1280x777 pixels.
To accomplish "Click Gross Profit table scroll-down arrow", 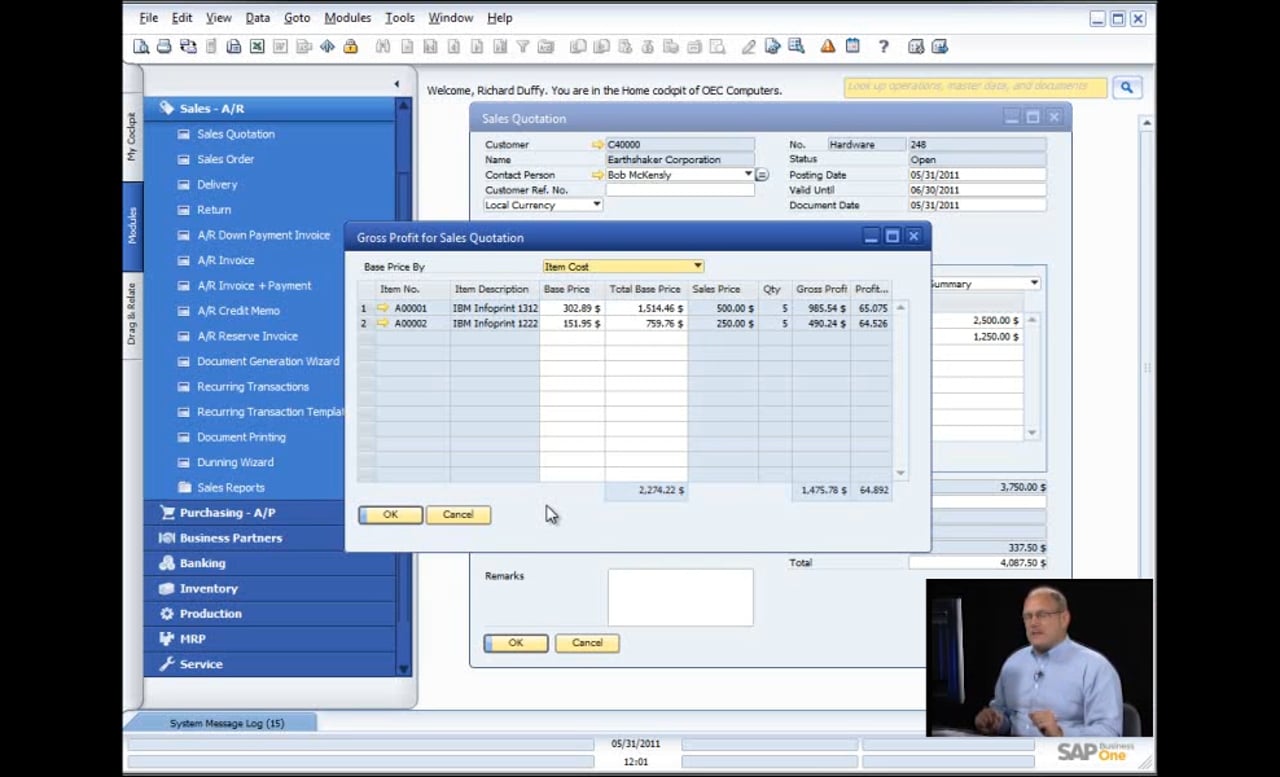I will (900, 473).
